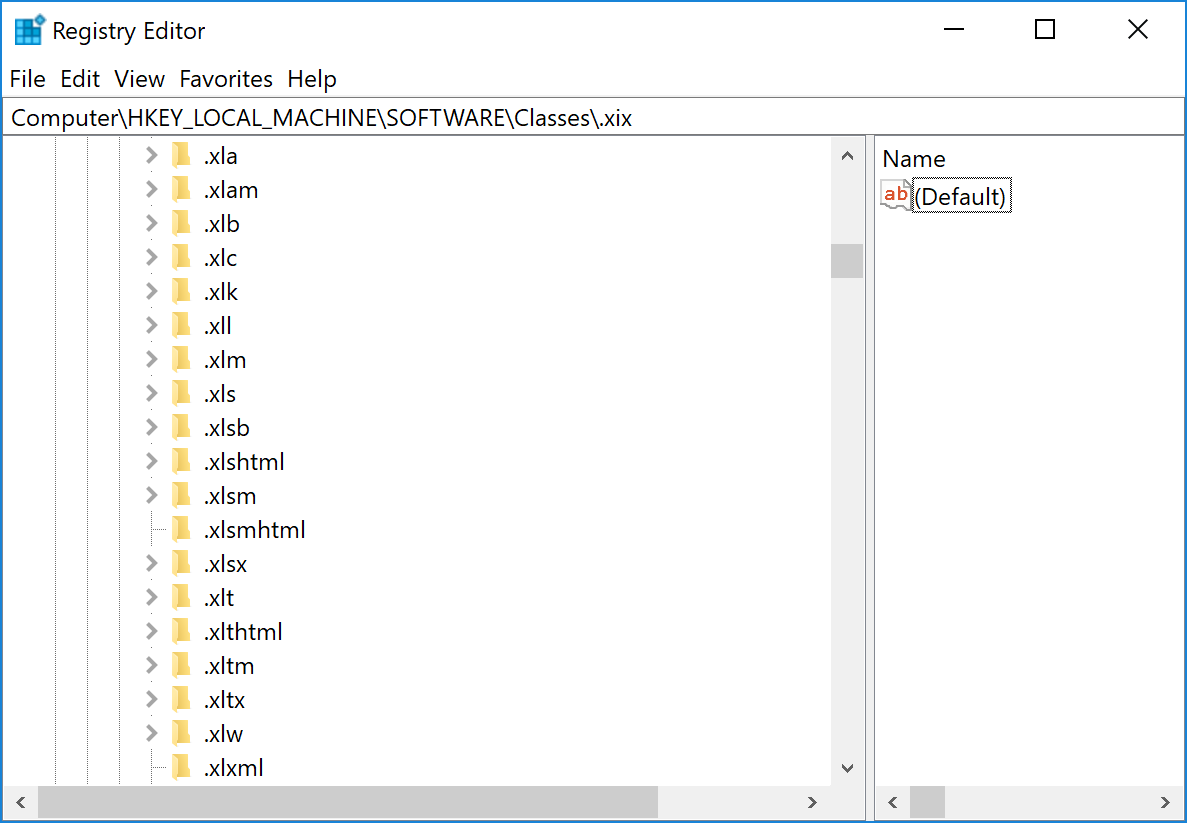This screenshot has width=1187, height=823.
Task: Select the .xlsb key label
Action: point(226,428)
